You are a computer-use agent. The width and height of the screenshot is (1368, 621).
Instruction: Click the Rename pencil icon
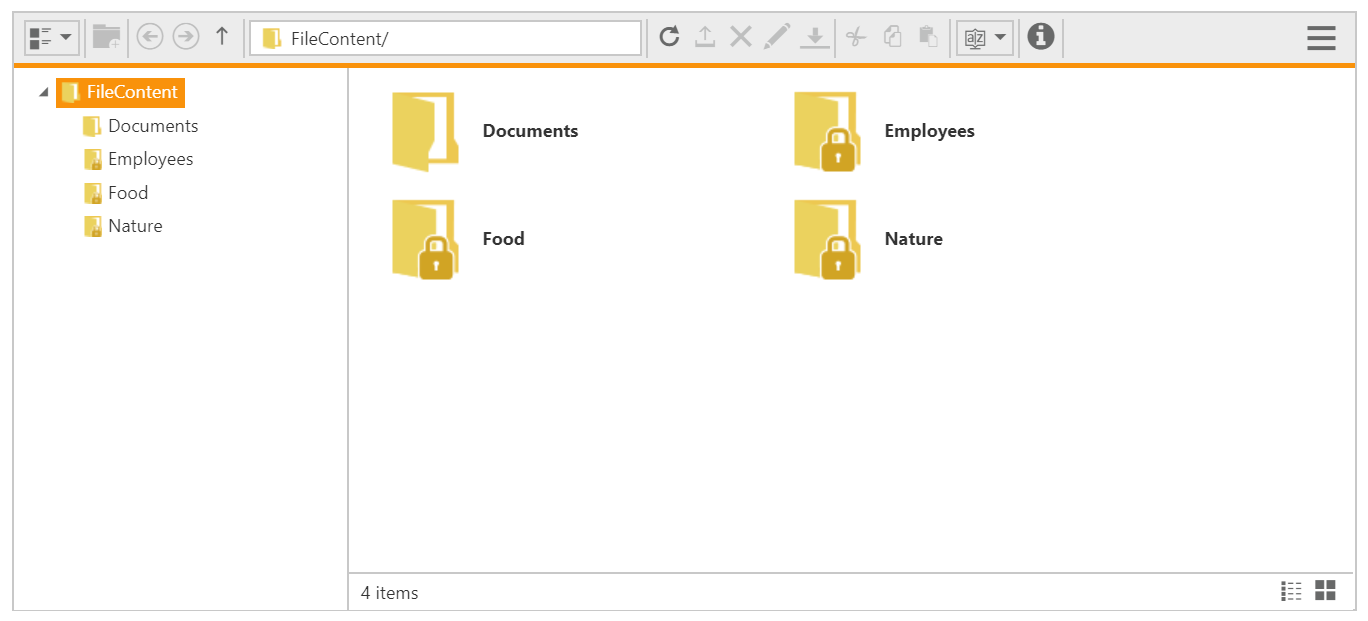(777, 36)
